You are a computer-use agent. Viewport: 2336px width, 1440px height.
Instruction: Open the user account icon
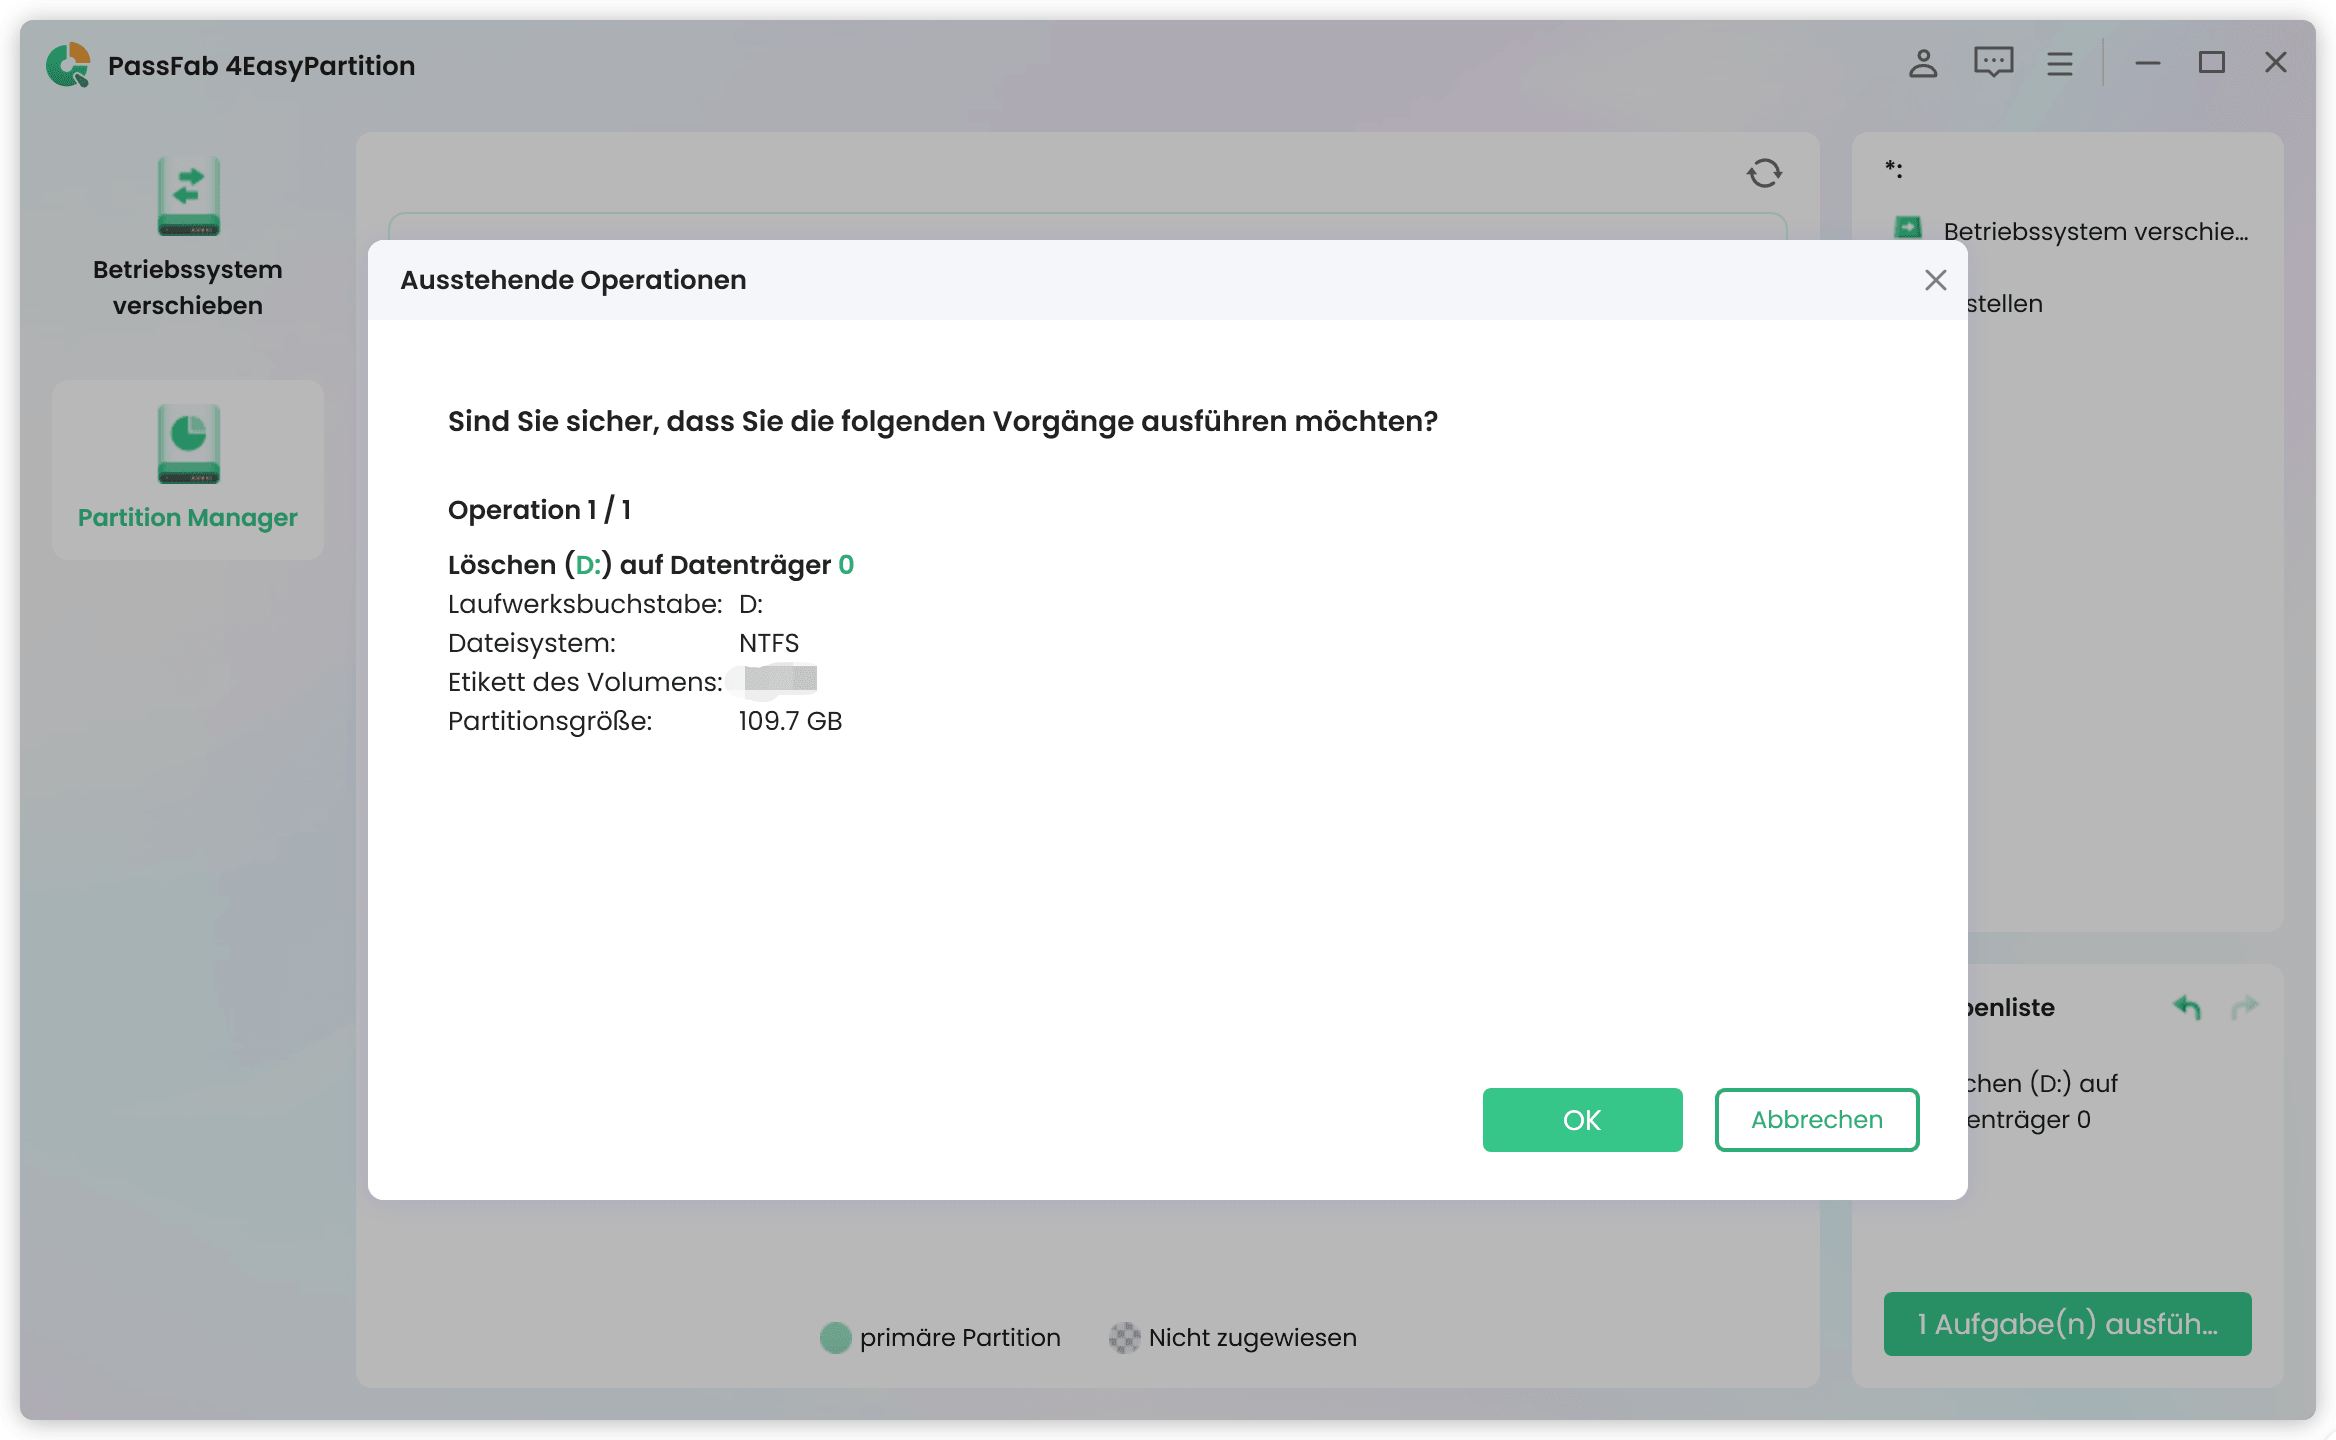click(x=1922, y=64)
